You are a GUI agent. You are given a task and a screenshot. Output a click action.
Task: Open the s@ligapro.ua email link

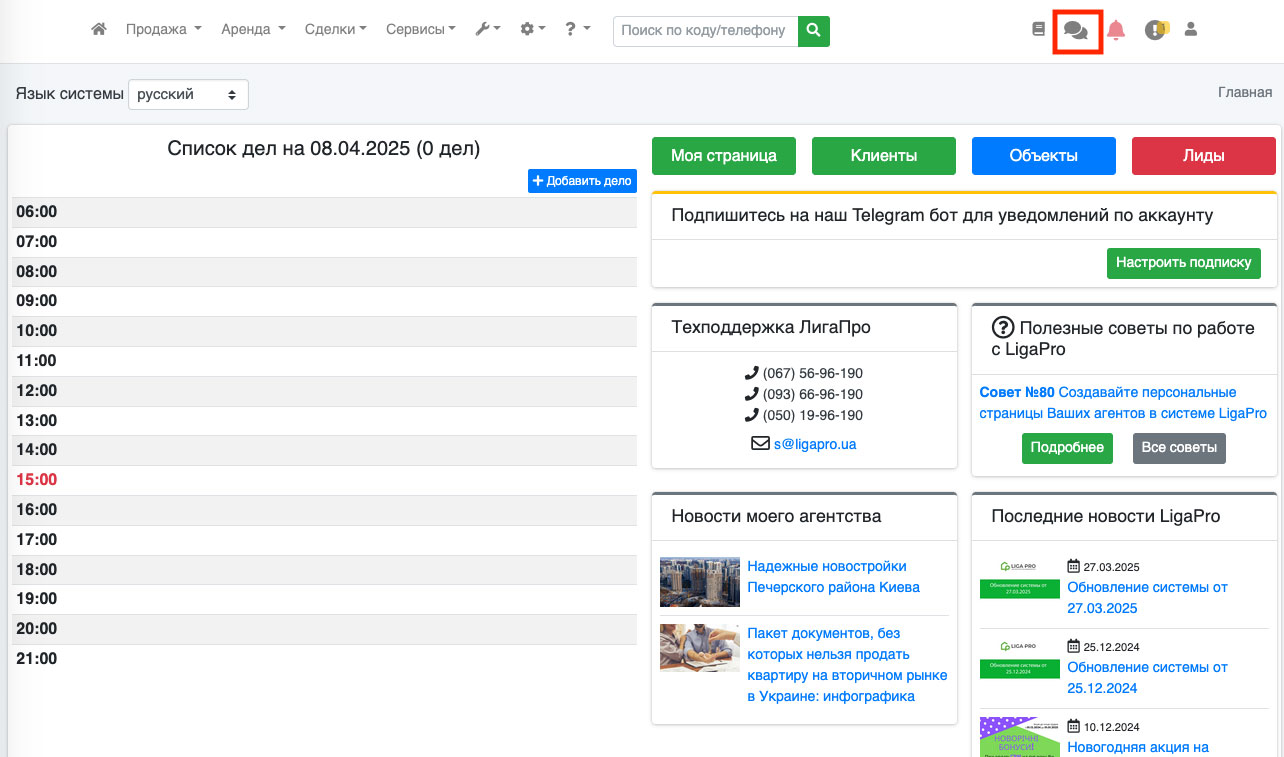tap(814, 444)
